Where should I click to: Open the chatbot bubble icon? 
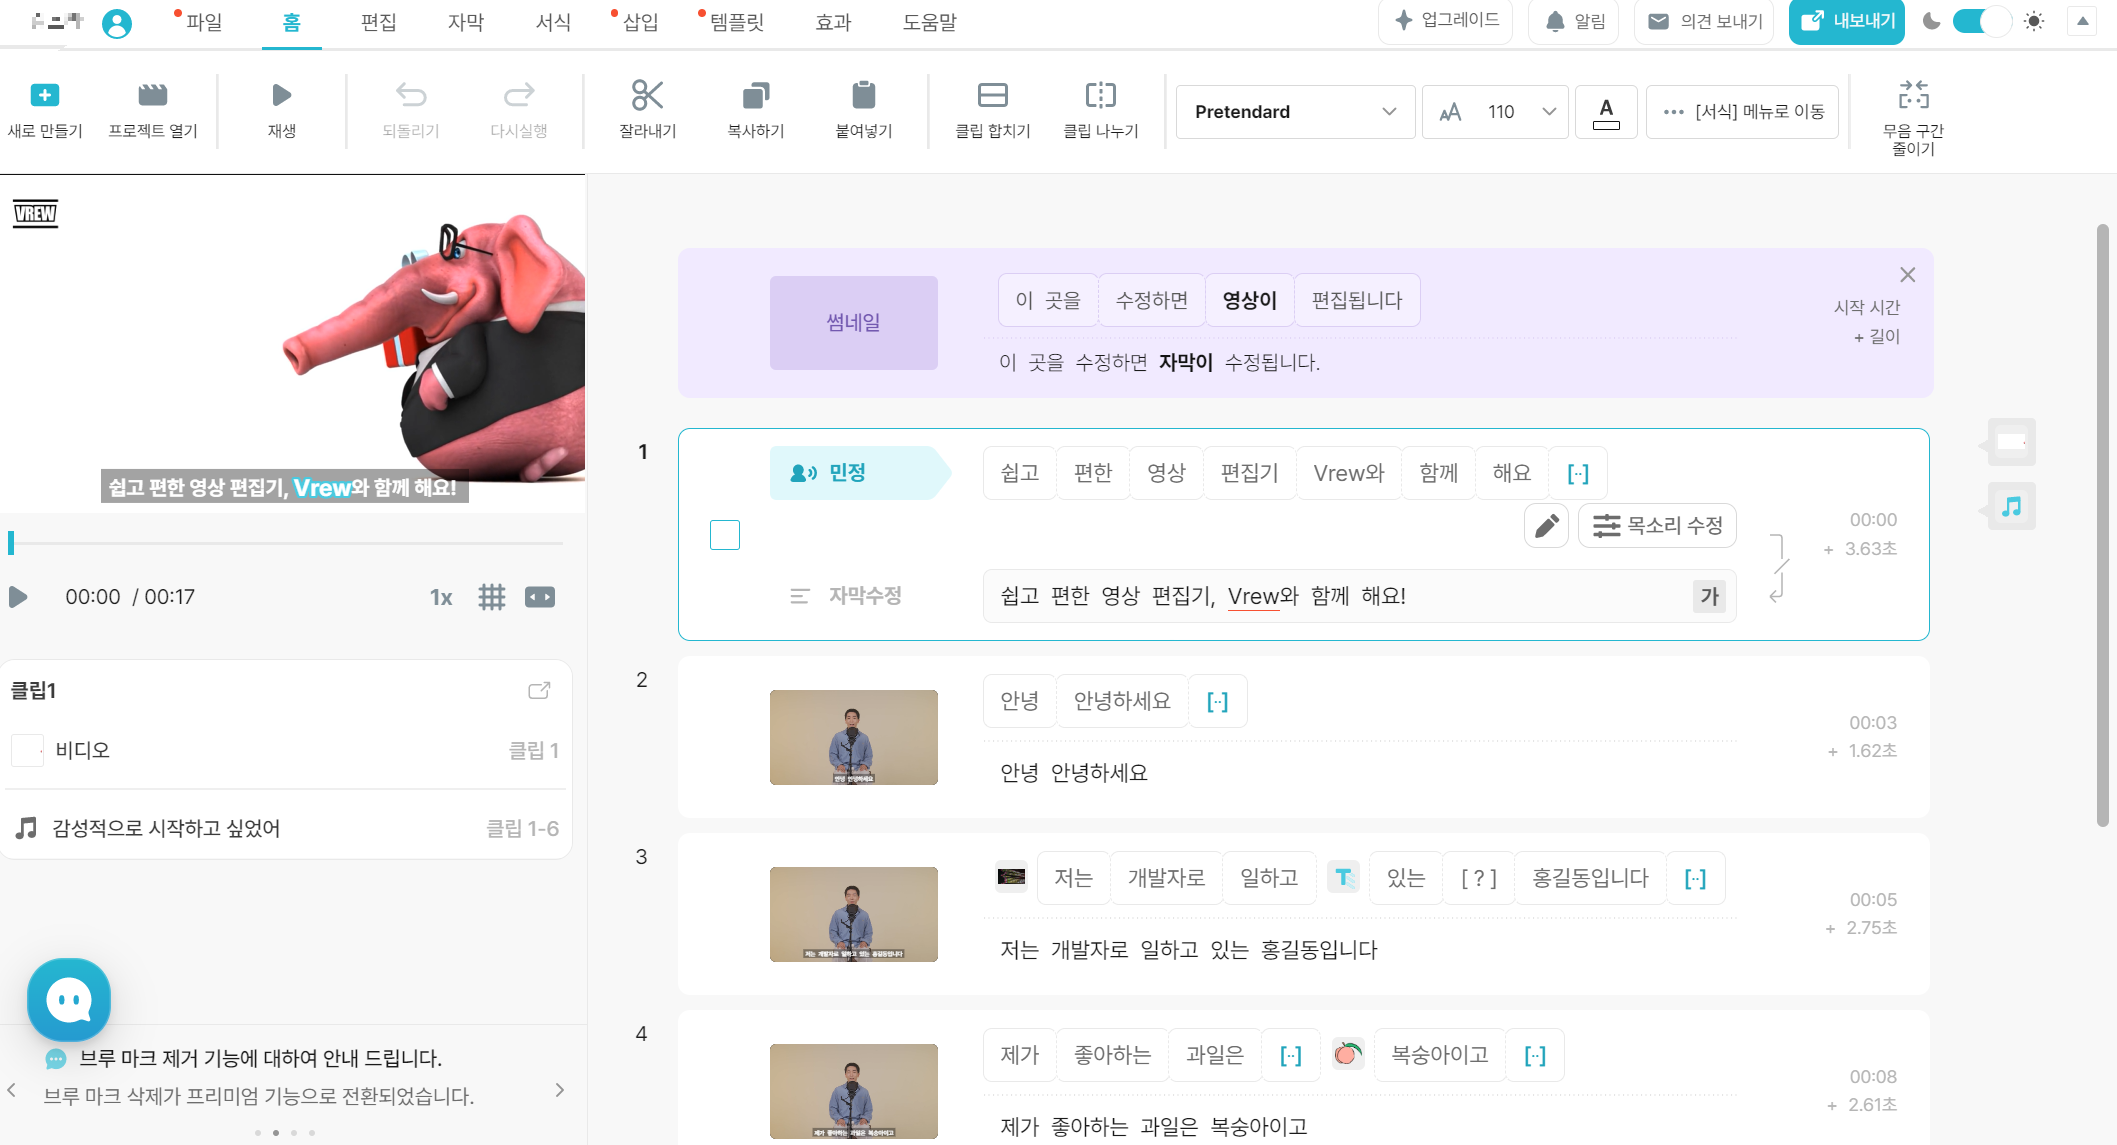(69, 999)
